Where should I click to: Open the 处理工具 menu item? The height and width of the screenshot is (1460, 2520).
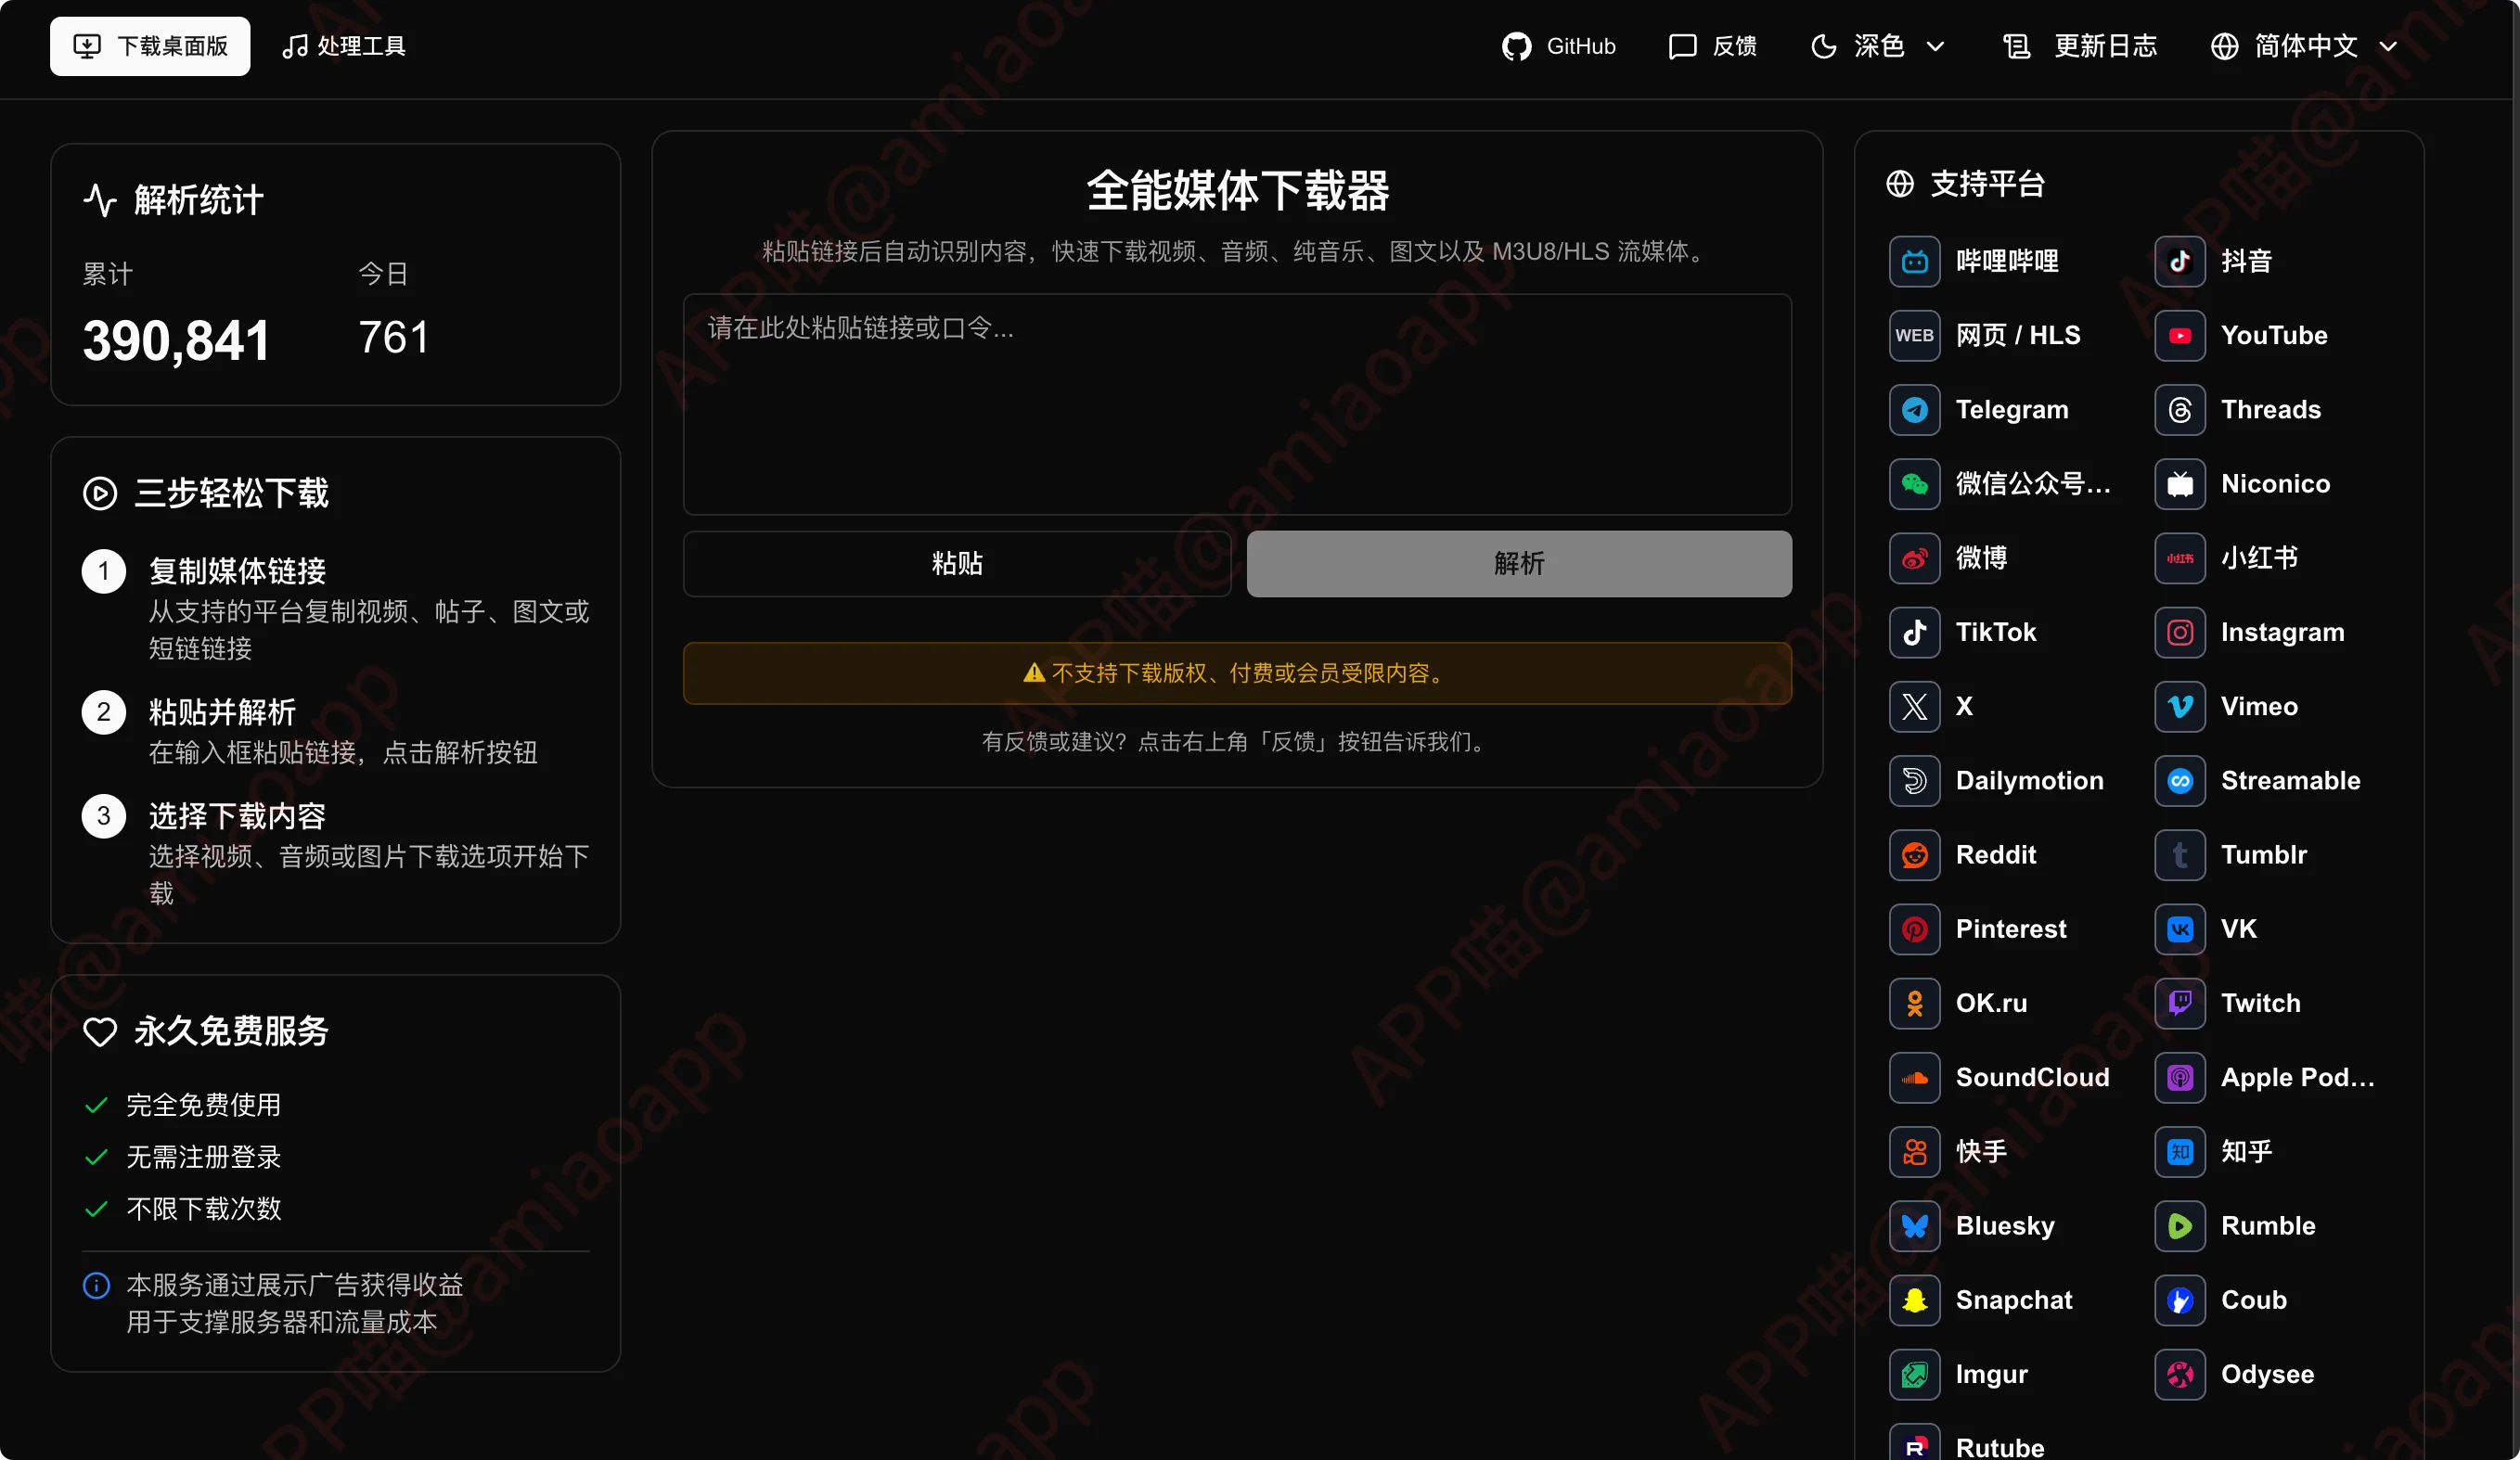point(344,46)
